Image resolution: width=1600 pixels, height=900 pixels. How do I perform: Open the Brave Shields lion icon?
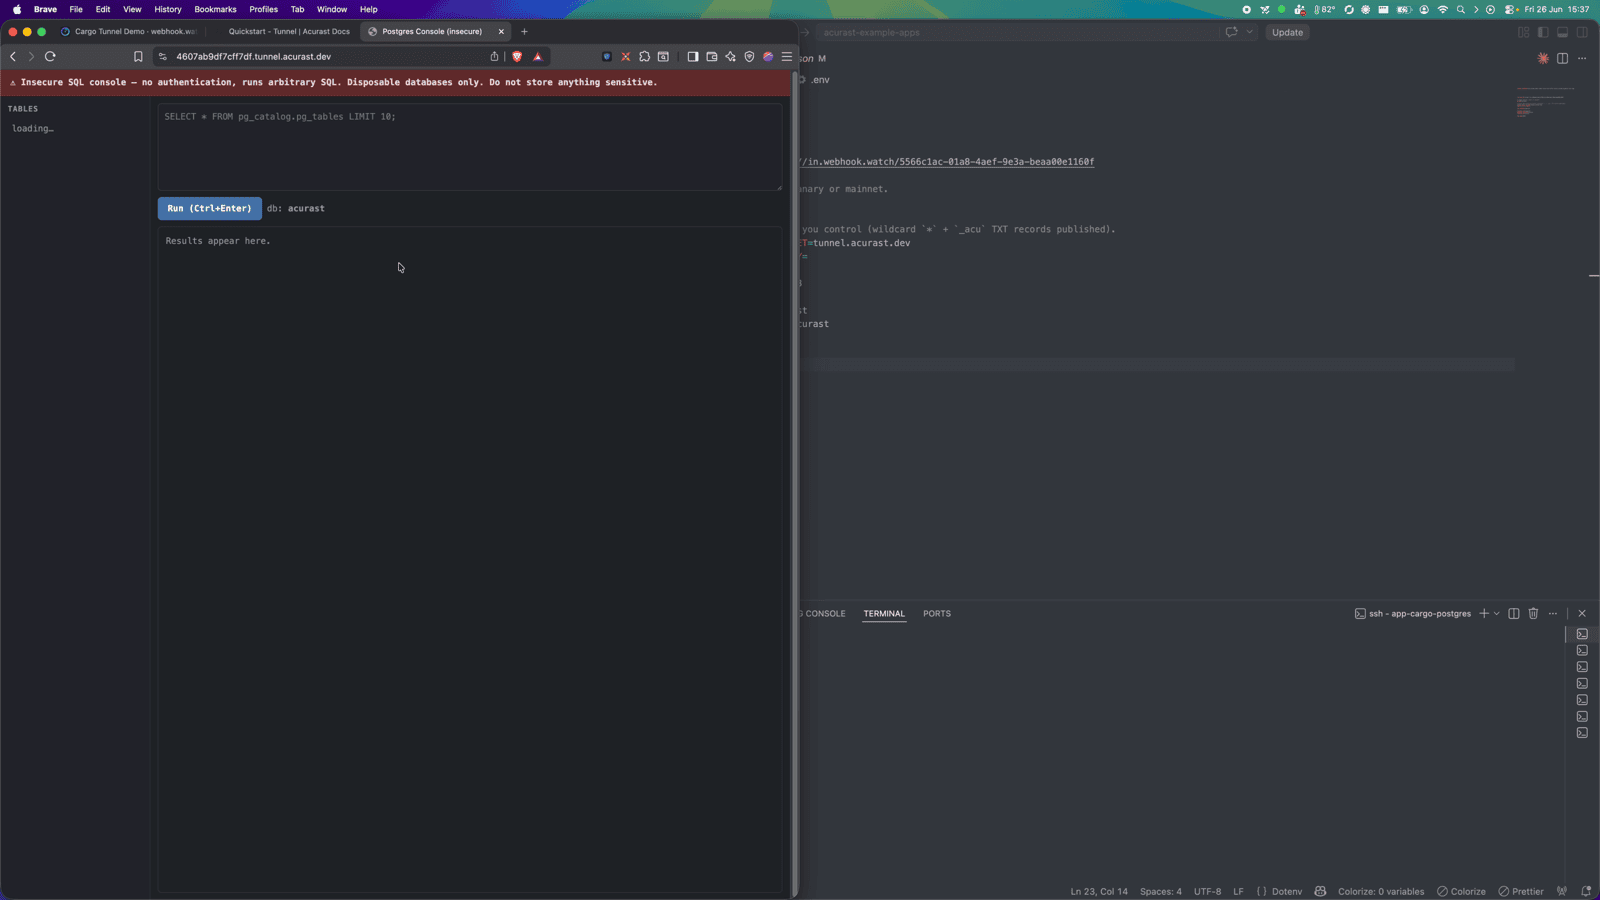tap(517, 57)
